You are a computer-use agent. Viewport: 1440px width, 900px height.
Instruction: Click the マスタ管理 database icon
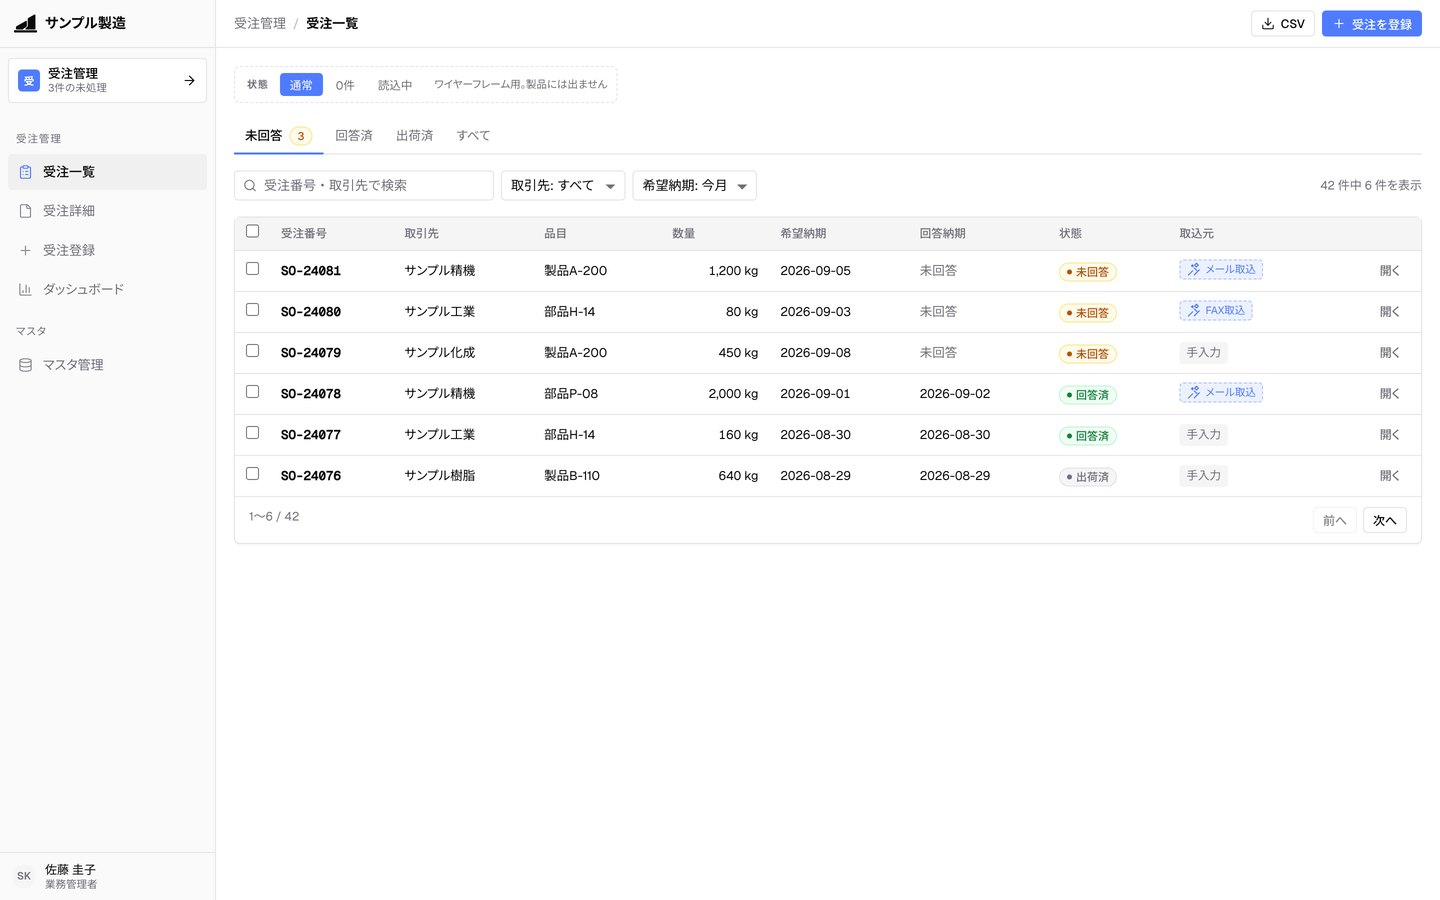point(25,365)
